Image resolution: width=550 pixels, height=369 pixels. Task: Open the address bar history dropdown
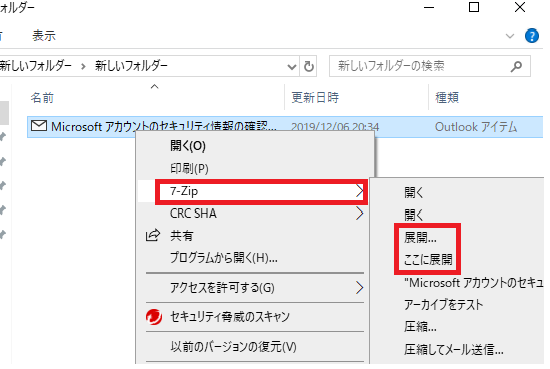coord(291,66)
